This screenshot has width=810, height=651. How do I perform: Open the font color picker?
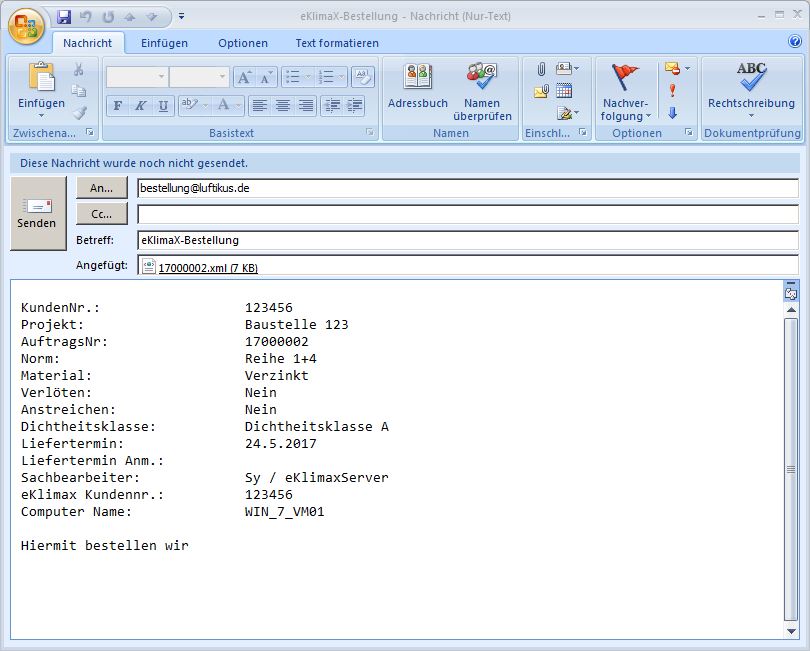(x=224, y=105)
